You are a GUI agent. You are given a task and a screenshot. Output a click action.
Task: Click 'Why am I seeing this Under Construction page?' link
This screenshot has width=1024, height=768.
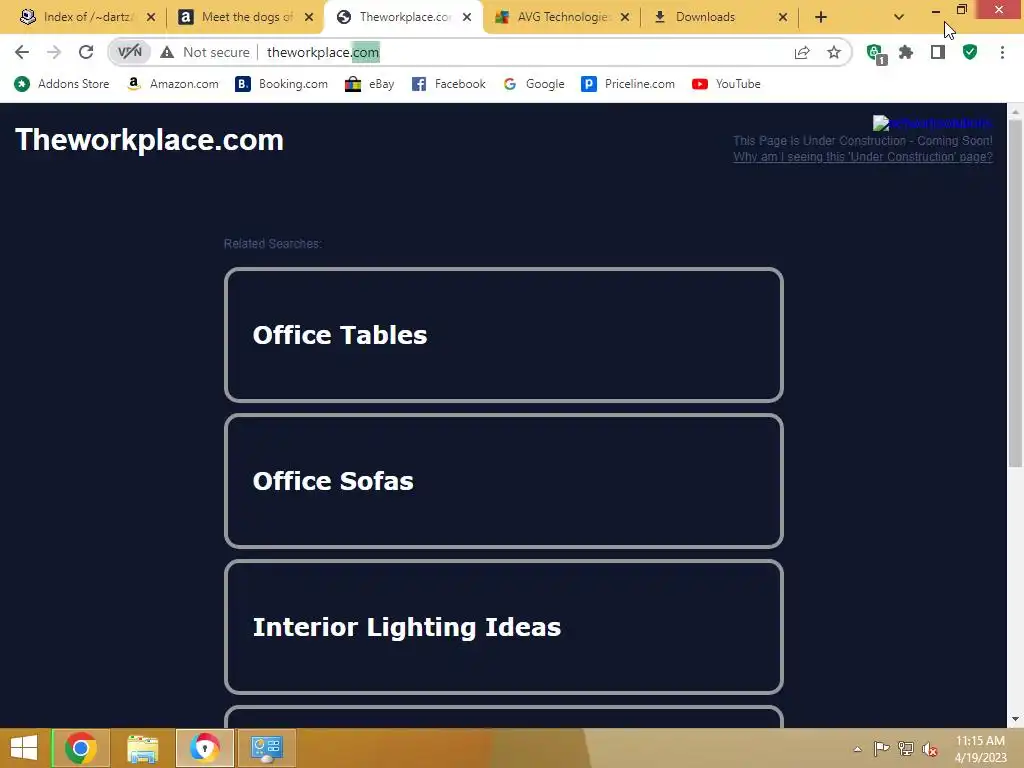point(863,157)
